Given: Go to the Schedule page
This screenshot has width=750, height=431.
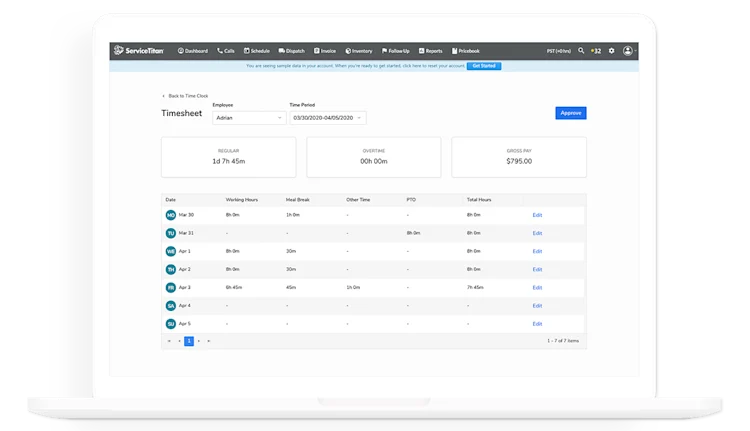Looking at the screenshot, I should (257, 51).
